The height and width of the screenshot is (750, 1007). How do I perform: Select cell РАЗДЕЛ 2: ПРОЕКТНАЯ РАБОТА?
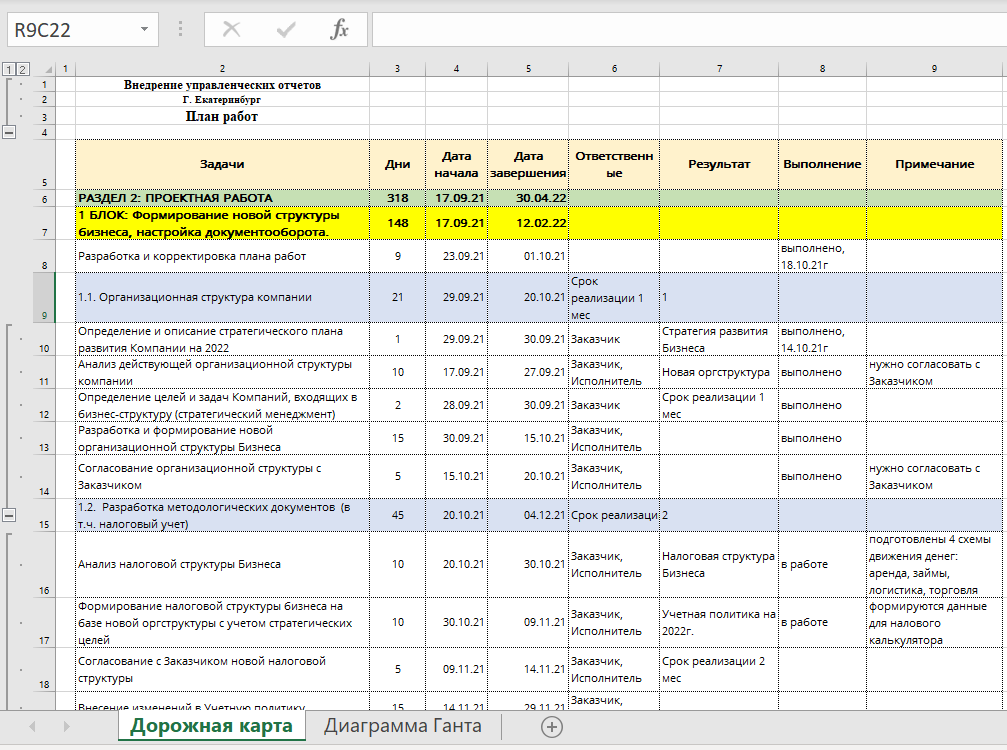pos(222,198)
